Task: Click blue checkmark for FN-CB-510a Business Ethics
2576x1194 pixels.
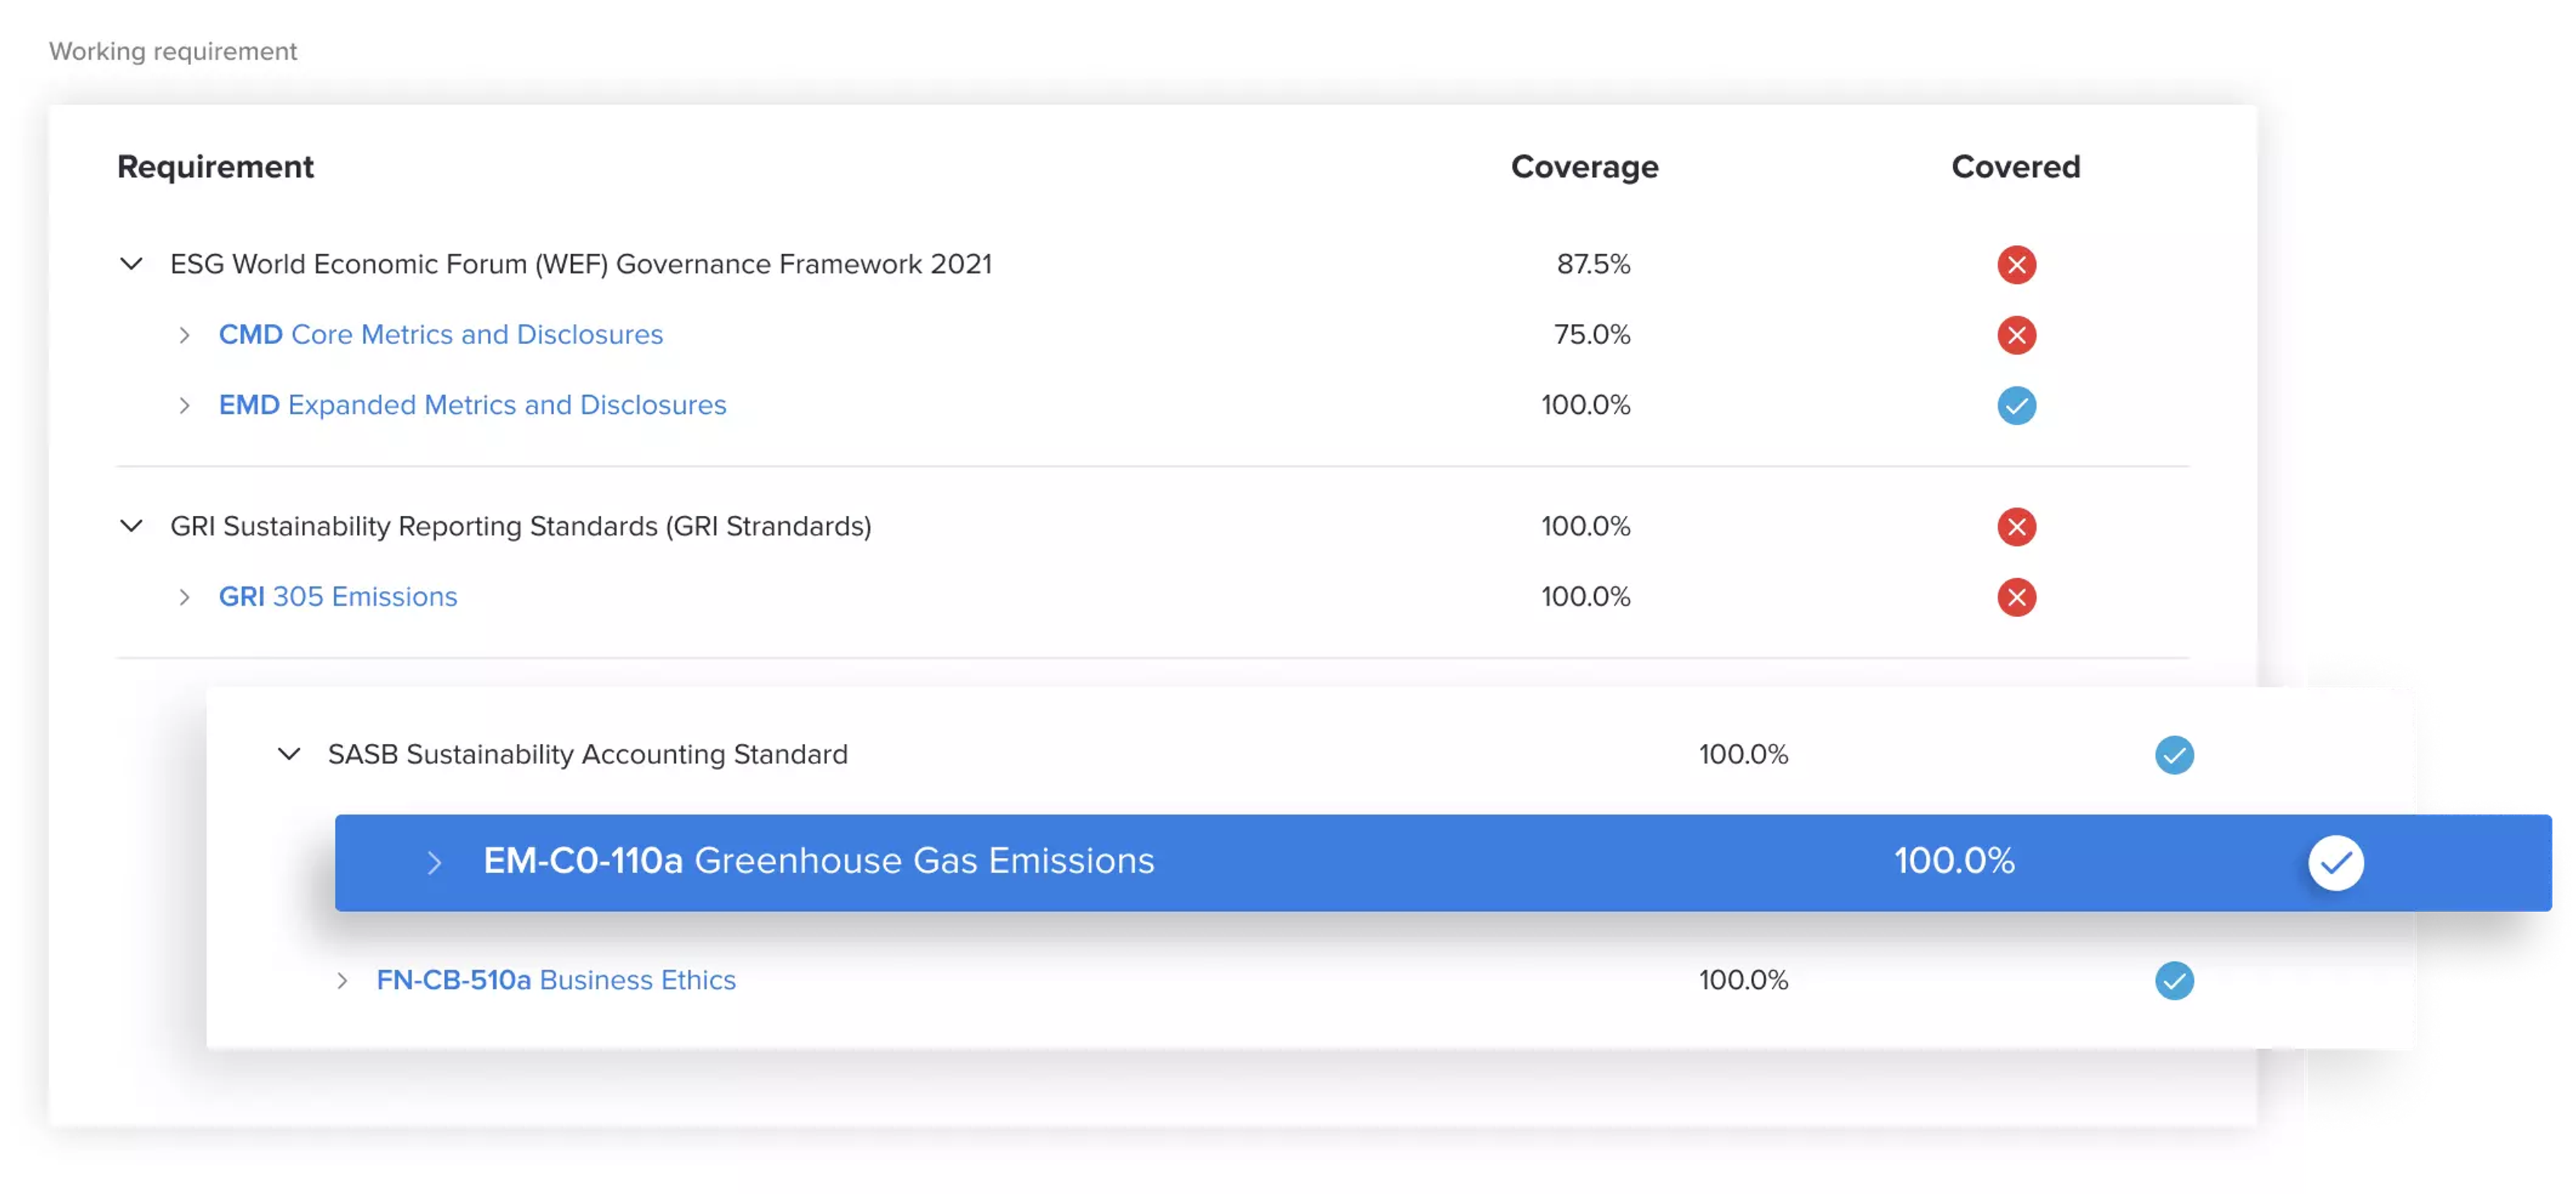Action: coord(2173,981)
